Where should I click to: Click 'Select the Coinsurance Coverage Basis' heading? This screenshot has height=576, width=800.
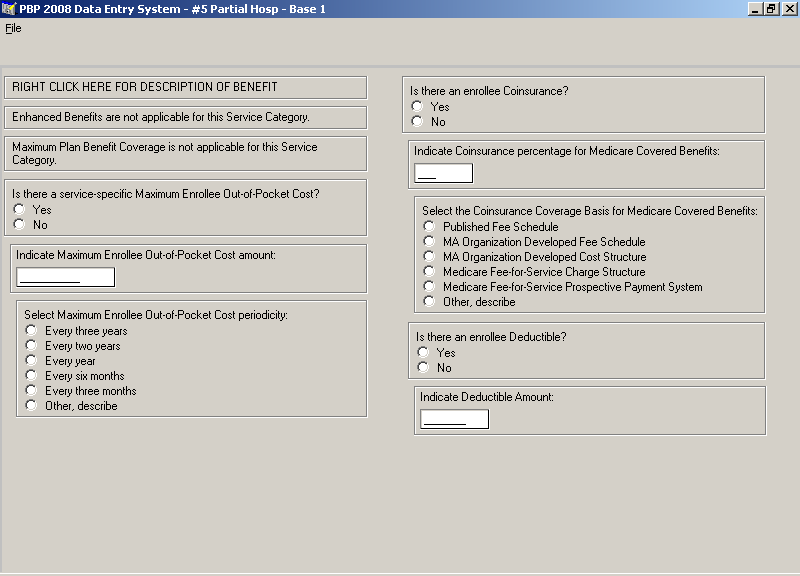pos(590,211)
